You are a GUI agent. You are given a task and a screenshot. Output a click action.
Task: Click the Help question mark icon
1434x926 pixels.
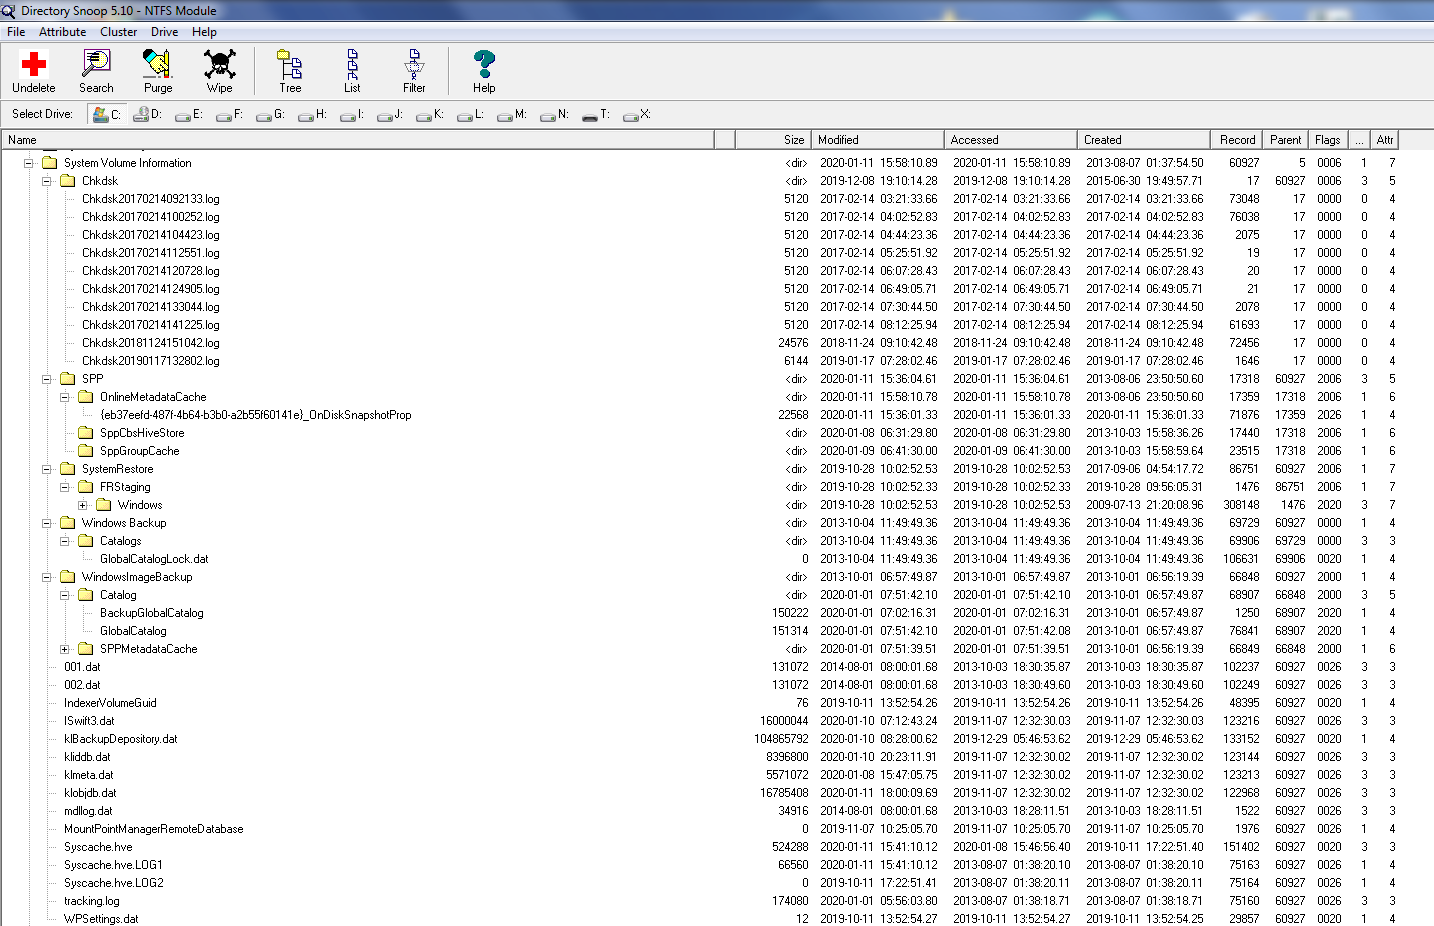[484, 71]
